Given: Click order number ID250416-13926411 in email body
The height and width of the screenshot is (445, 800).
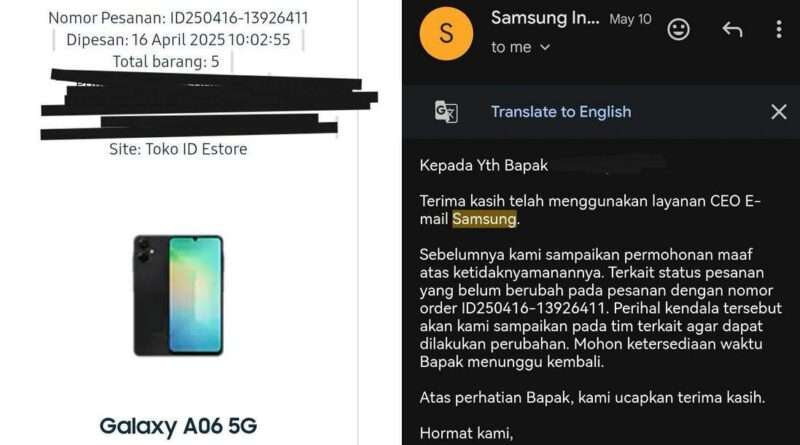Looking at the screenshot, I should [533, 308].
